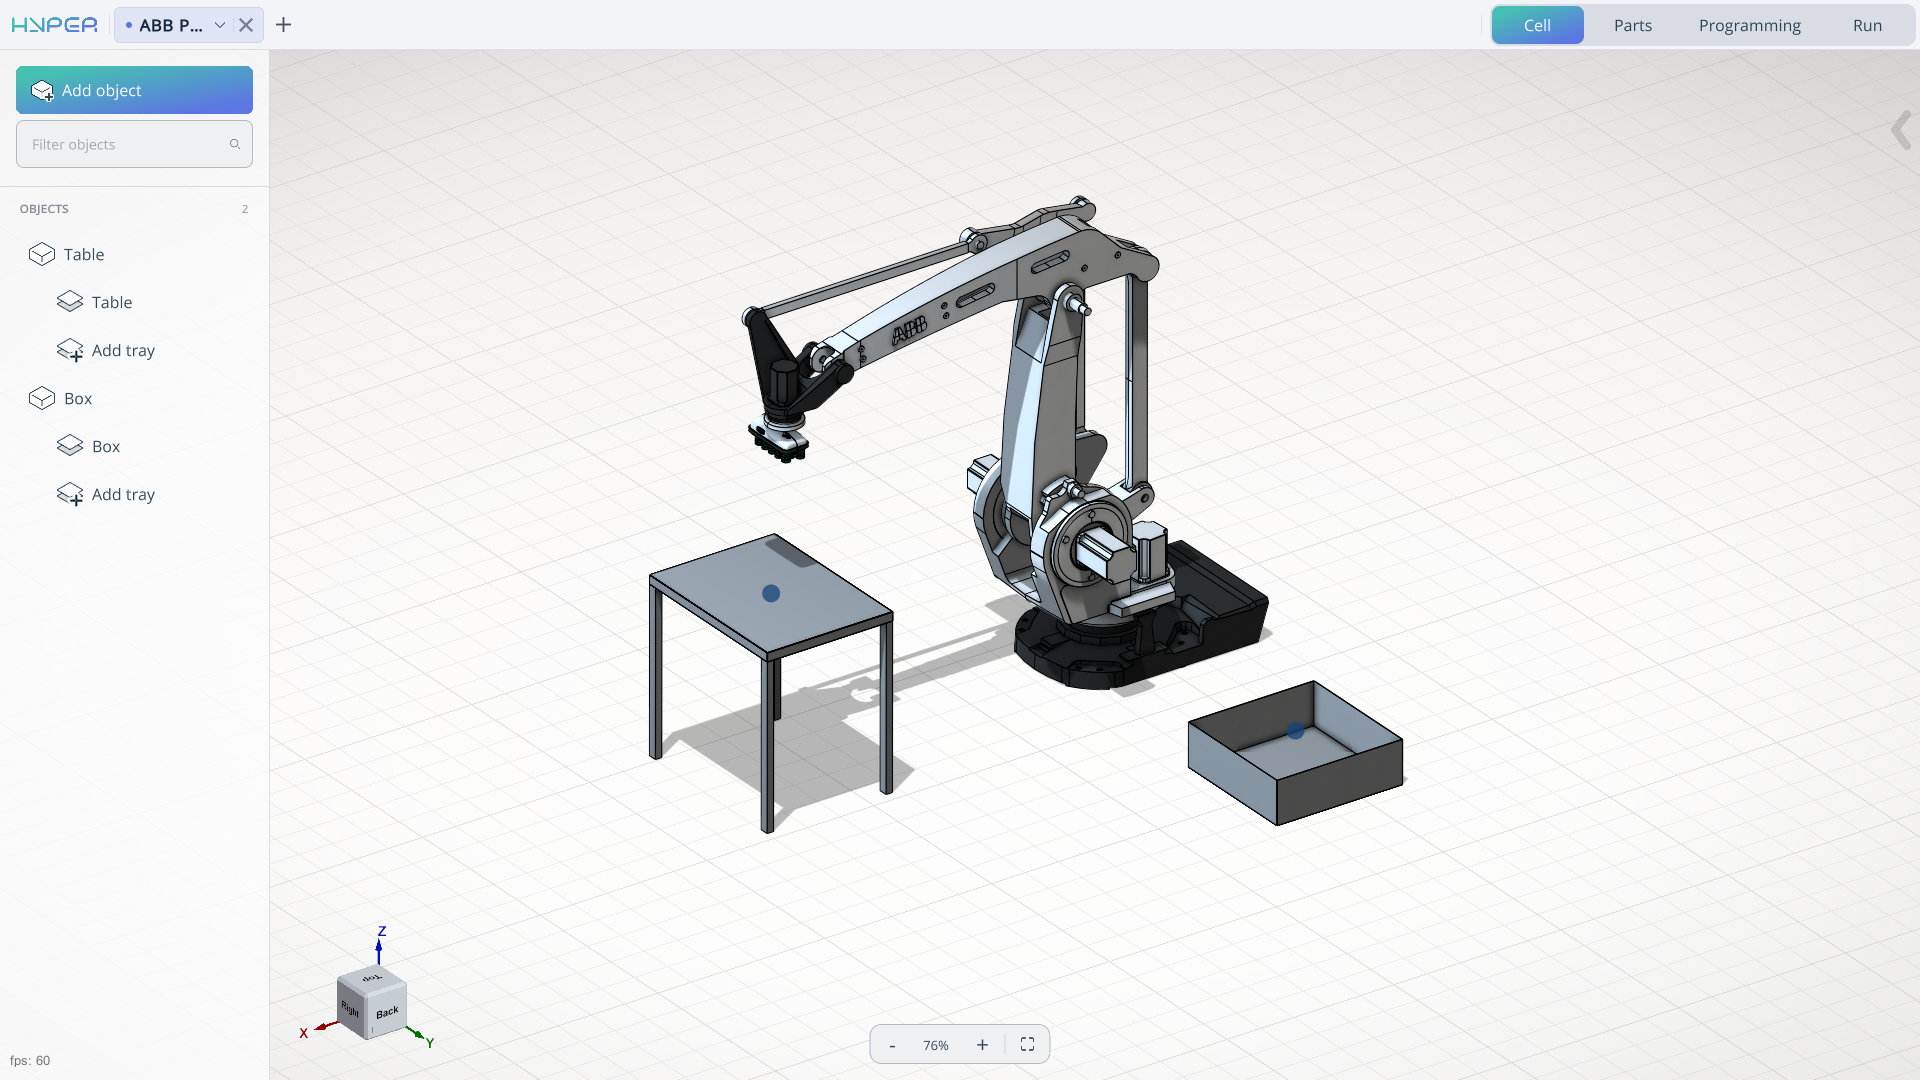This screenshot has height=1080, width=1920.
Task: Open the Programming tab
Action: point(1750,25)
